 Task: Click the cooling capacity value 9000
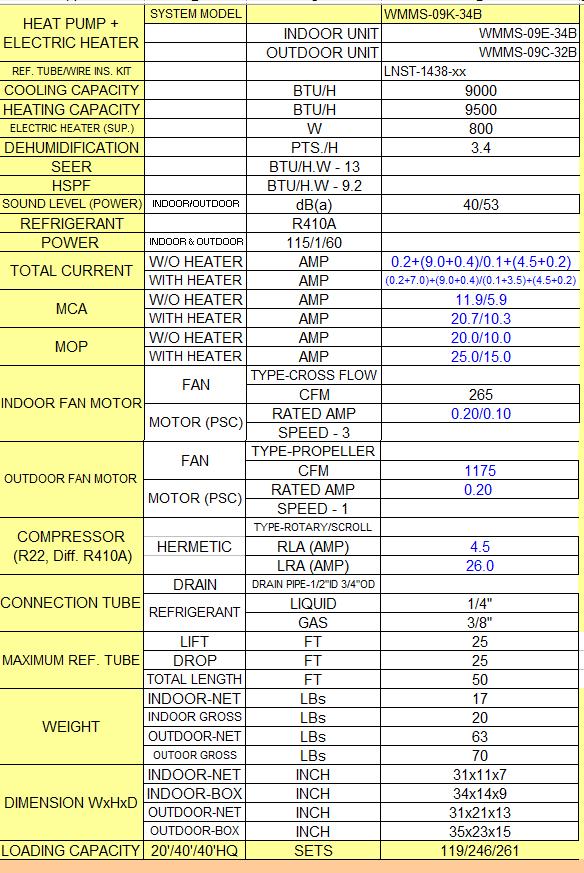(480, 90)
